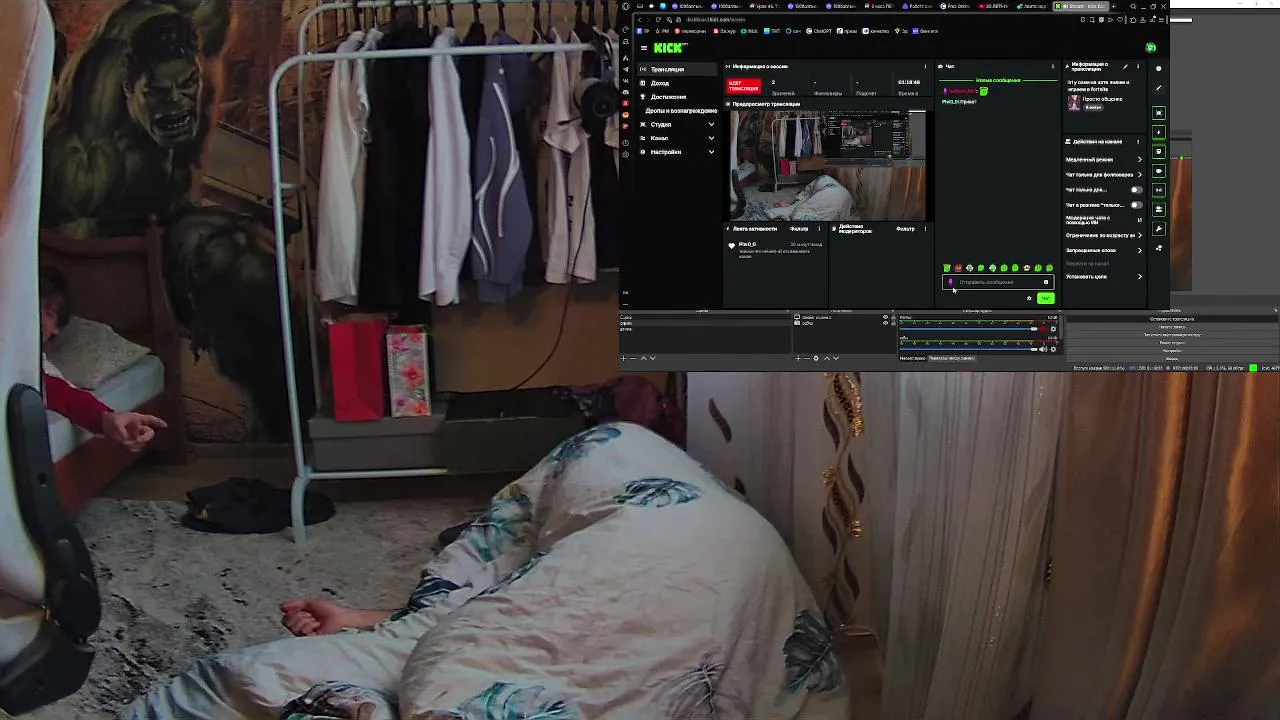Toggle the lightning widget in right rail

click(x=1159, y=132)
